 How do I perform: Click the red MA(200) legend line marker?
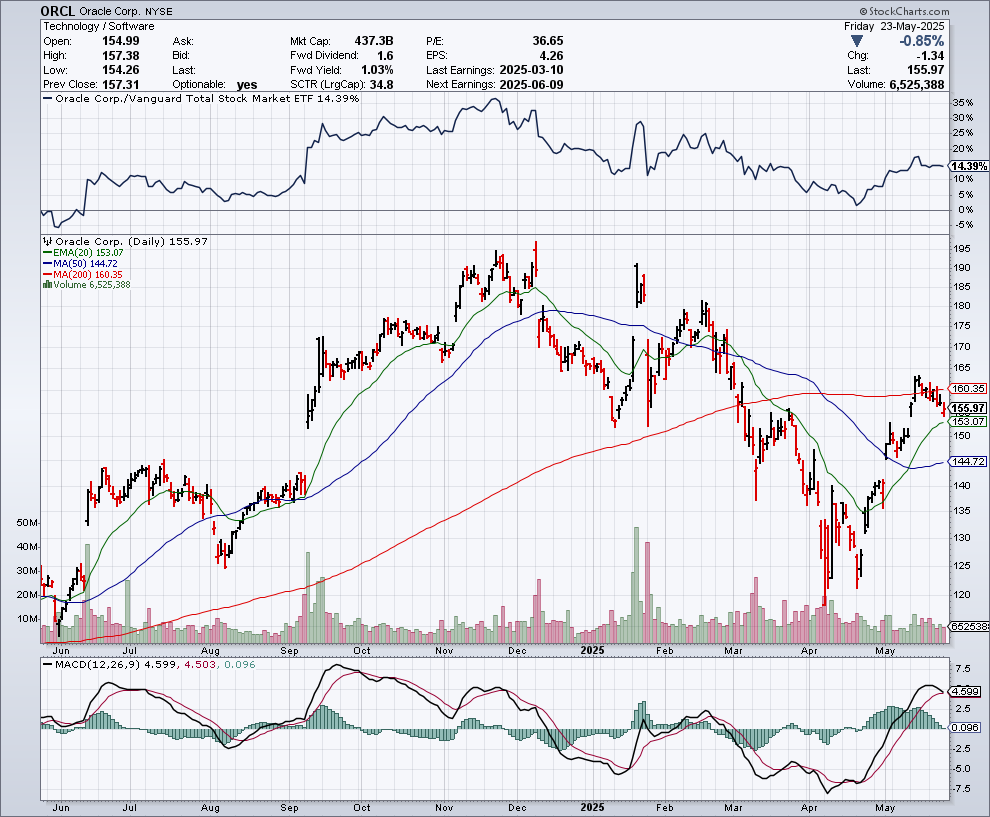coord(47,274)
